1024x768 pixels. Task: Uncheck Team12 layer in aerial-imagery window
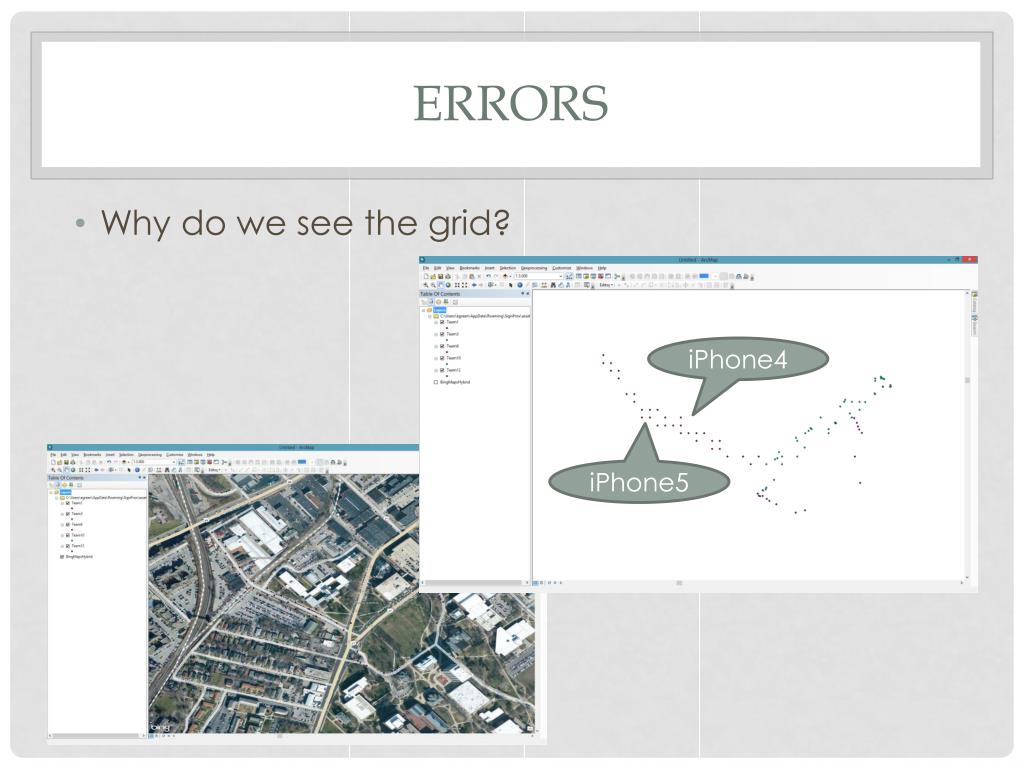[x=68, y=546]
